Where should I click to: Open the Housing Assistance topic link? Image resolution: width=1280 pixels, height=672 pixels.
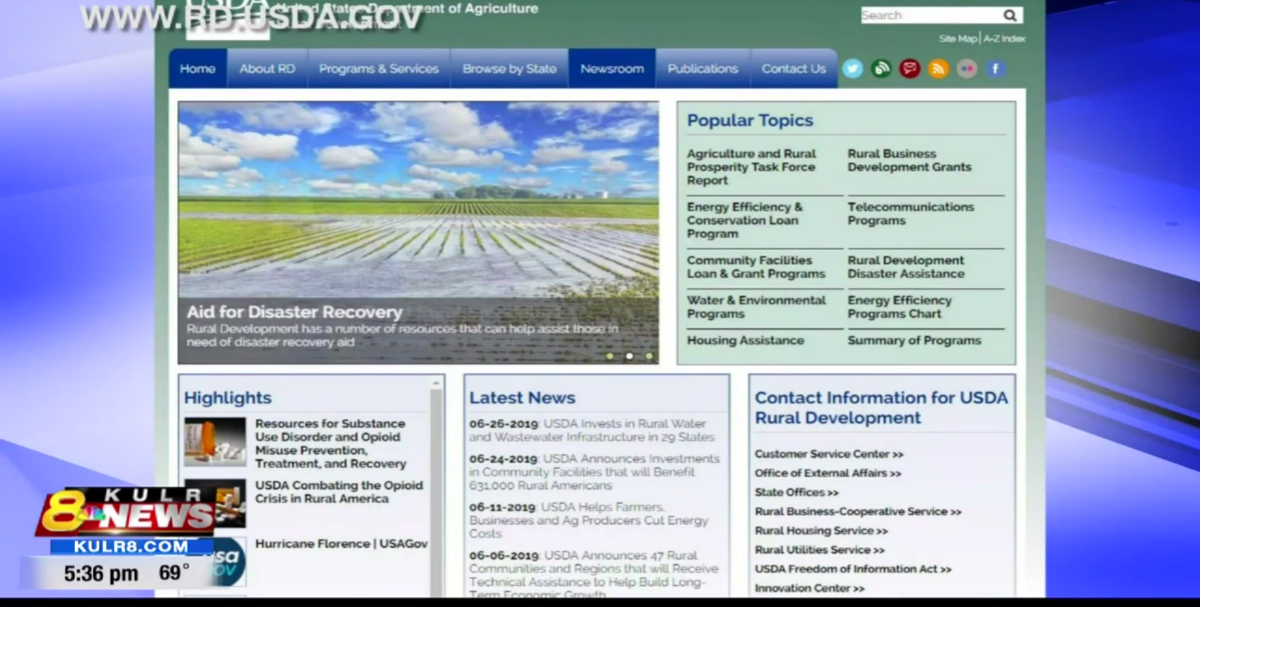(745, 341)
